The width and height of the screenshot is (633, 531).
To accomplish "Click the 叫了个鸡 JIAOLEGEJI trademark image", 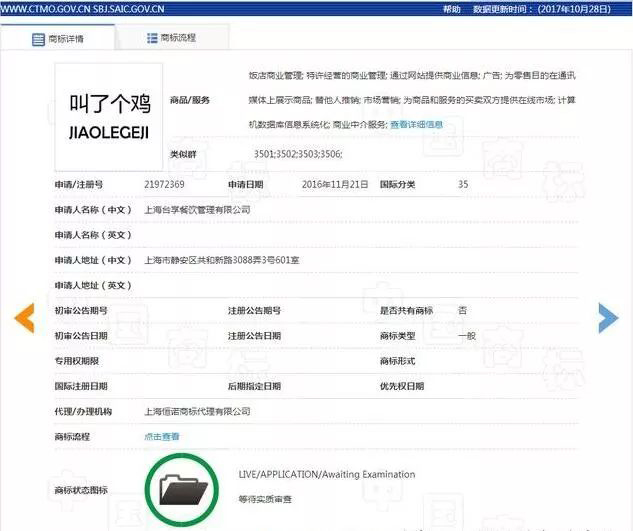I will coord(109,117).
